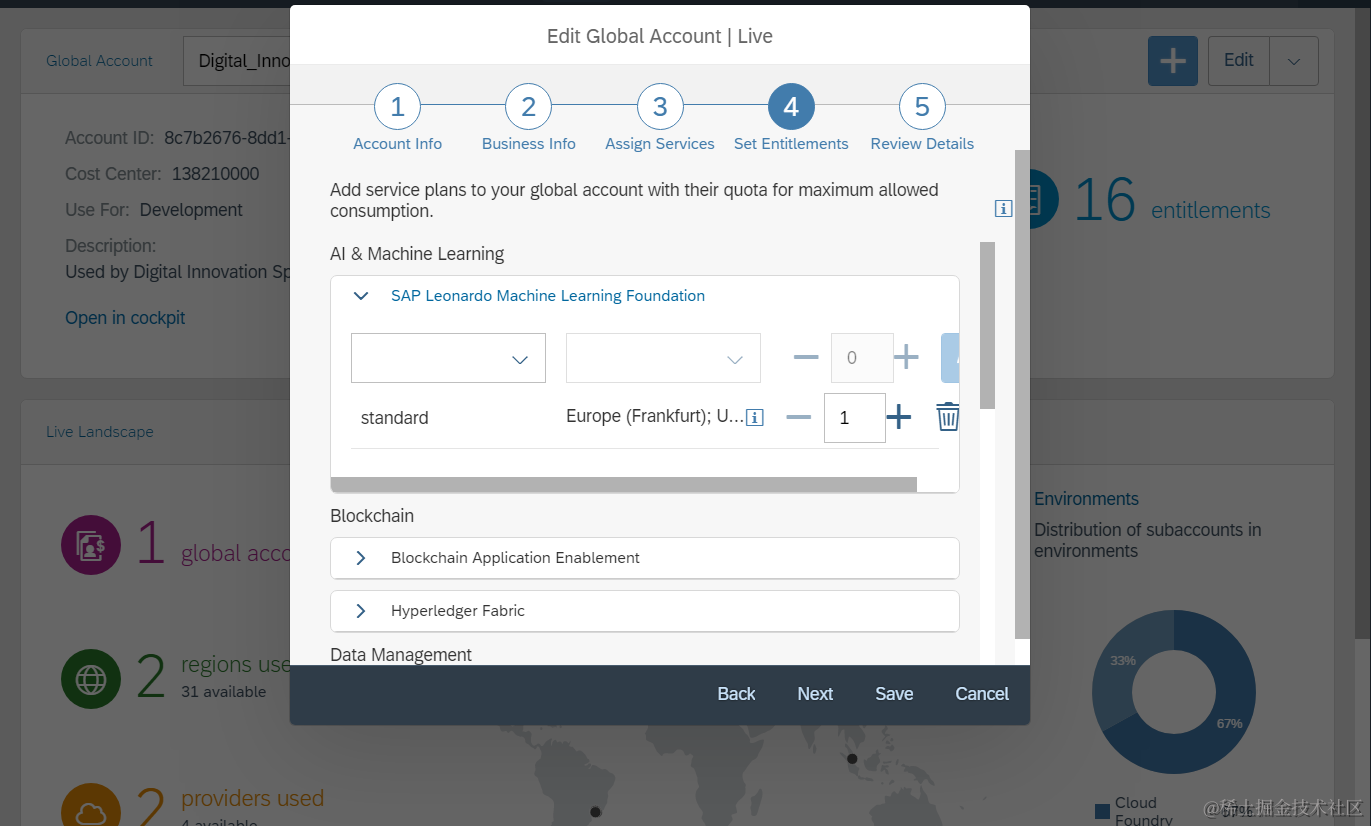The height and width of the screenshot is (826, 1371).
Task: Delete the standard plan with the trash icon
Action: coord(947,417)
